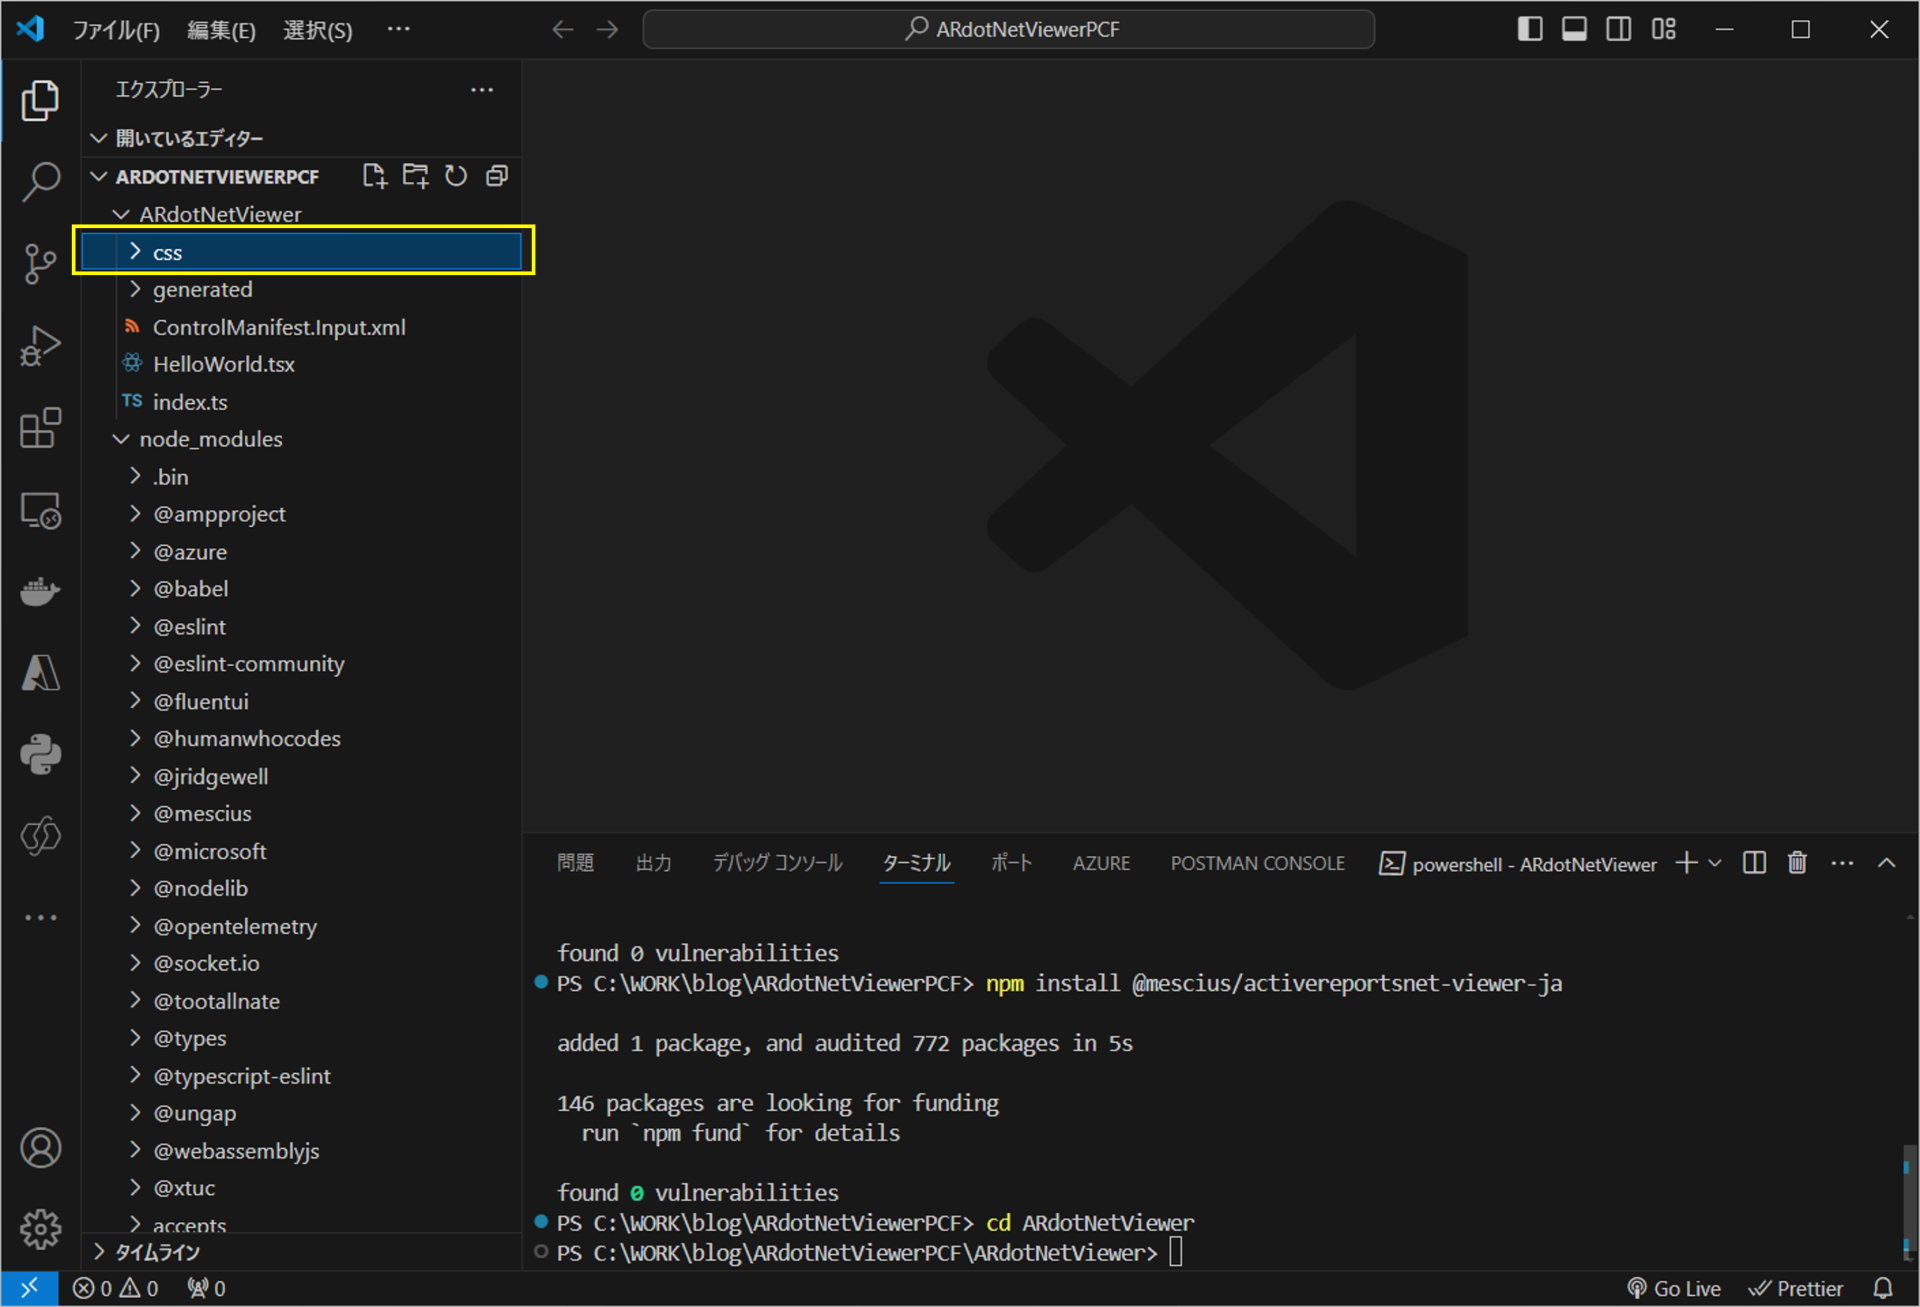Collapse the ARdotNetViewer folder
1920x1307 pixels.
(x=301, y=214)
